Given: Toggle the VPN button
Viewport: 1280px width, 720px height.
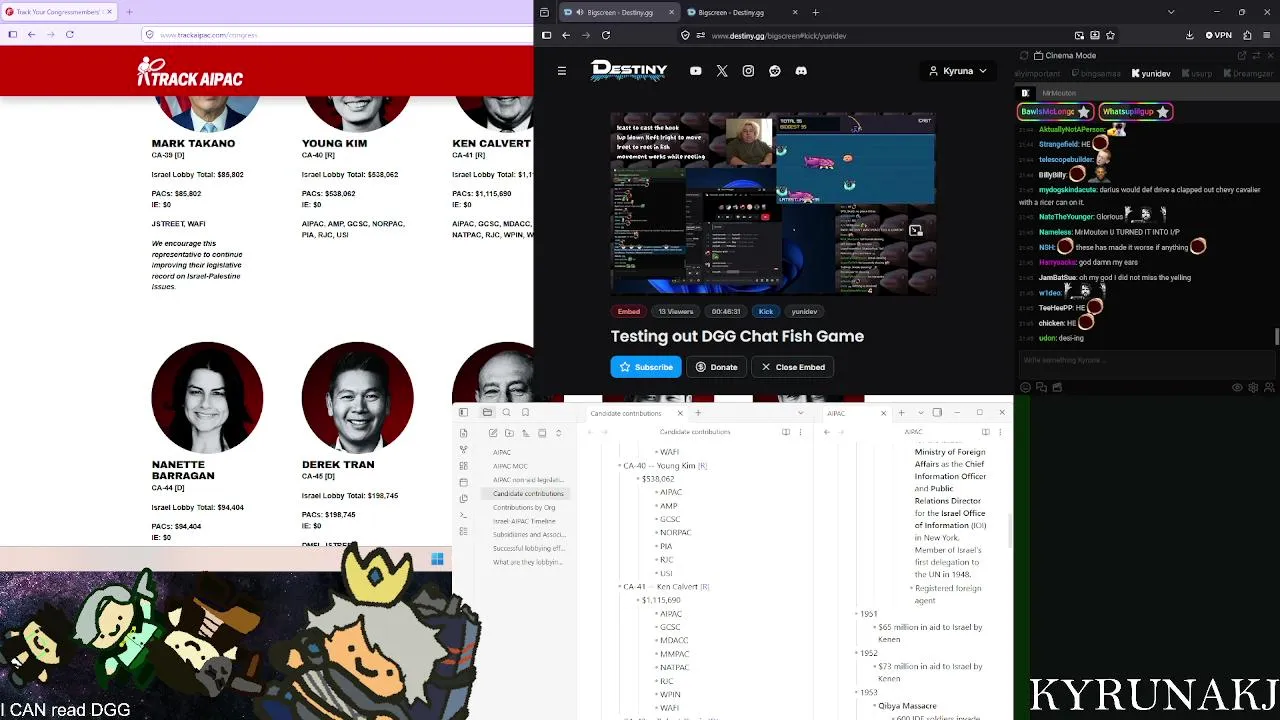Looking at the screenshot, I should pyautogui.click(x=1218, y=35).
